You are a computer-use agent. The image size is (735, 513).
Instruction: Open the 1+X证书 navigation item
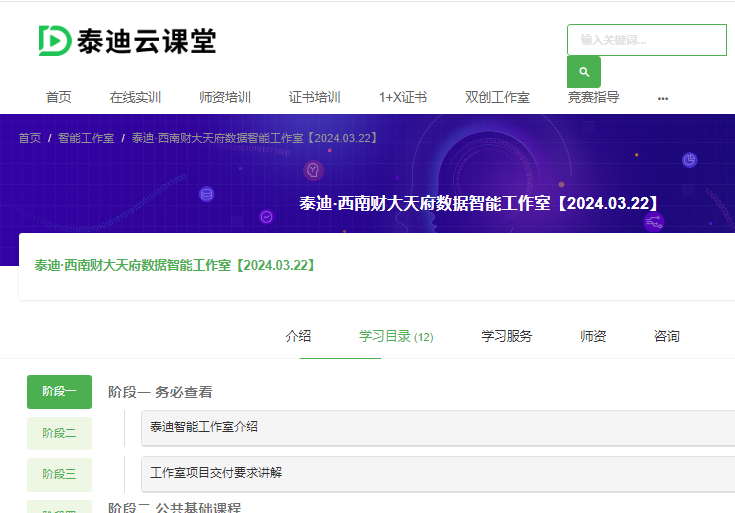pyautogui.click(x=403, y=97)
